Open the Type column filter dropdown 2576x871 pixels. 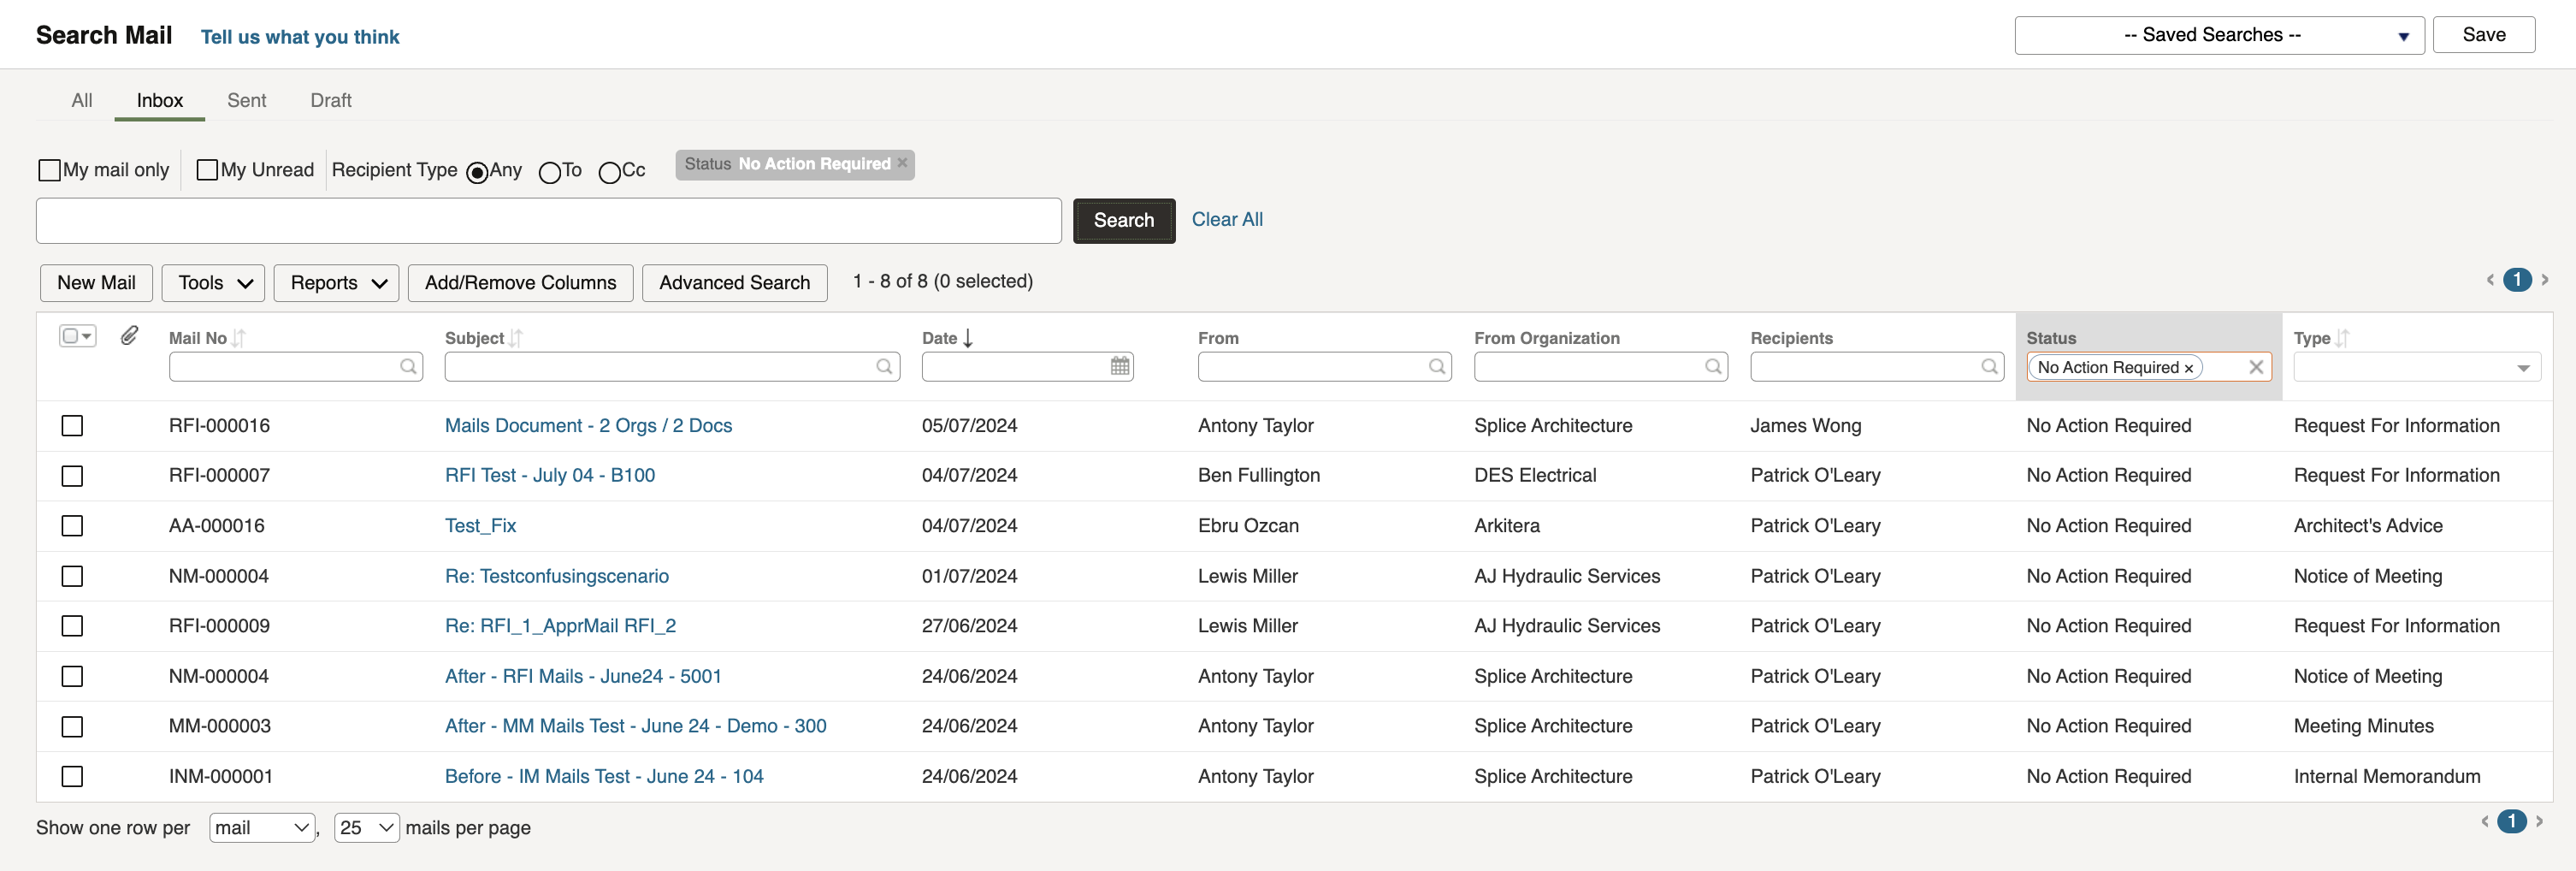click(x=2416, y=367)
